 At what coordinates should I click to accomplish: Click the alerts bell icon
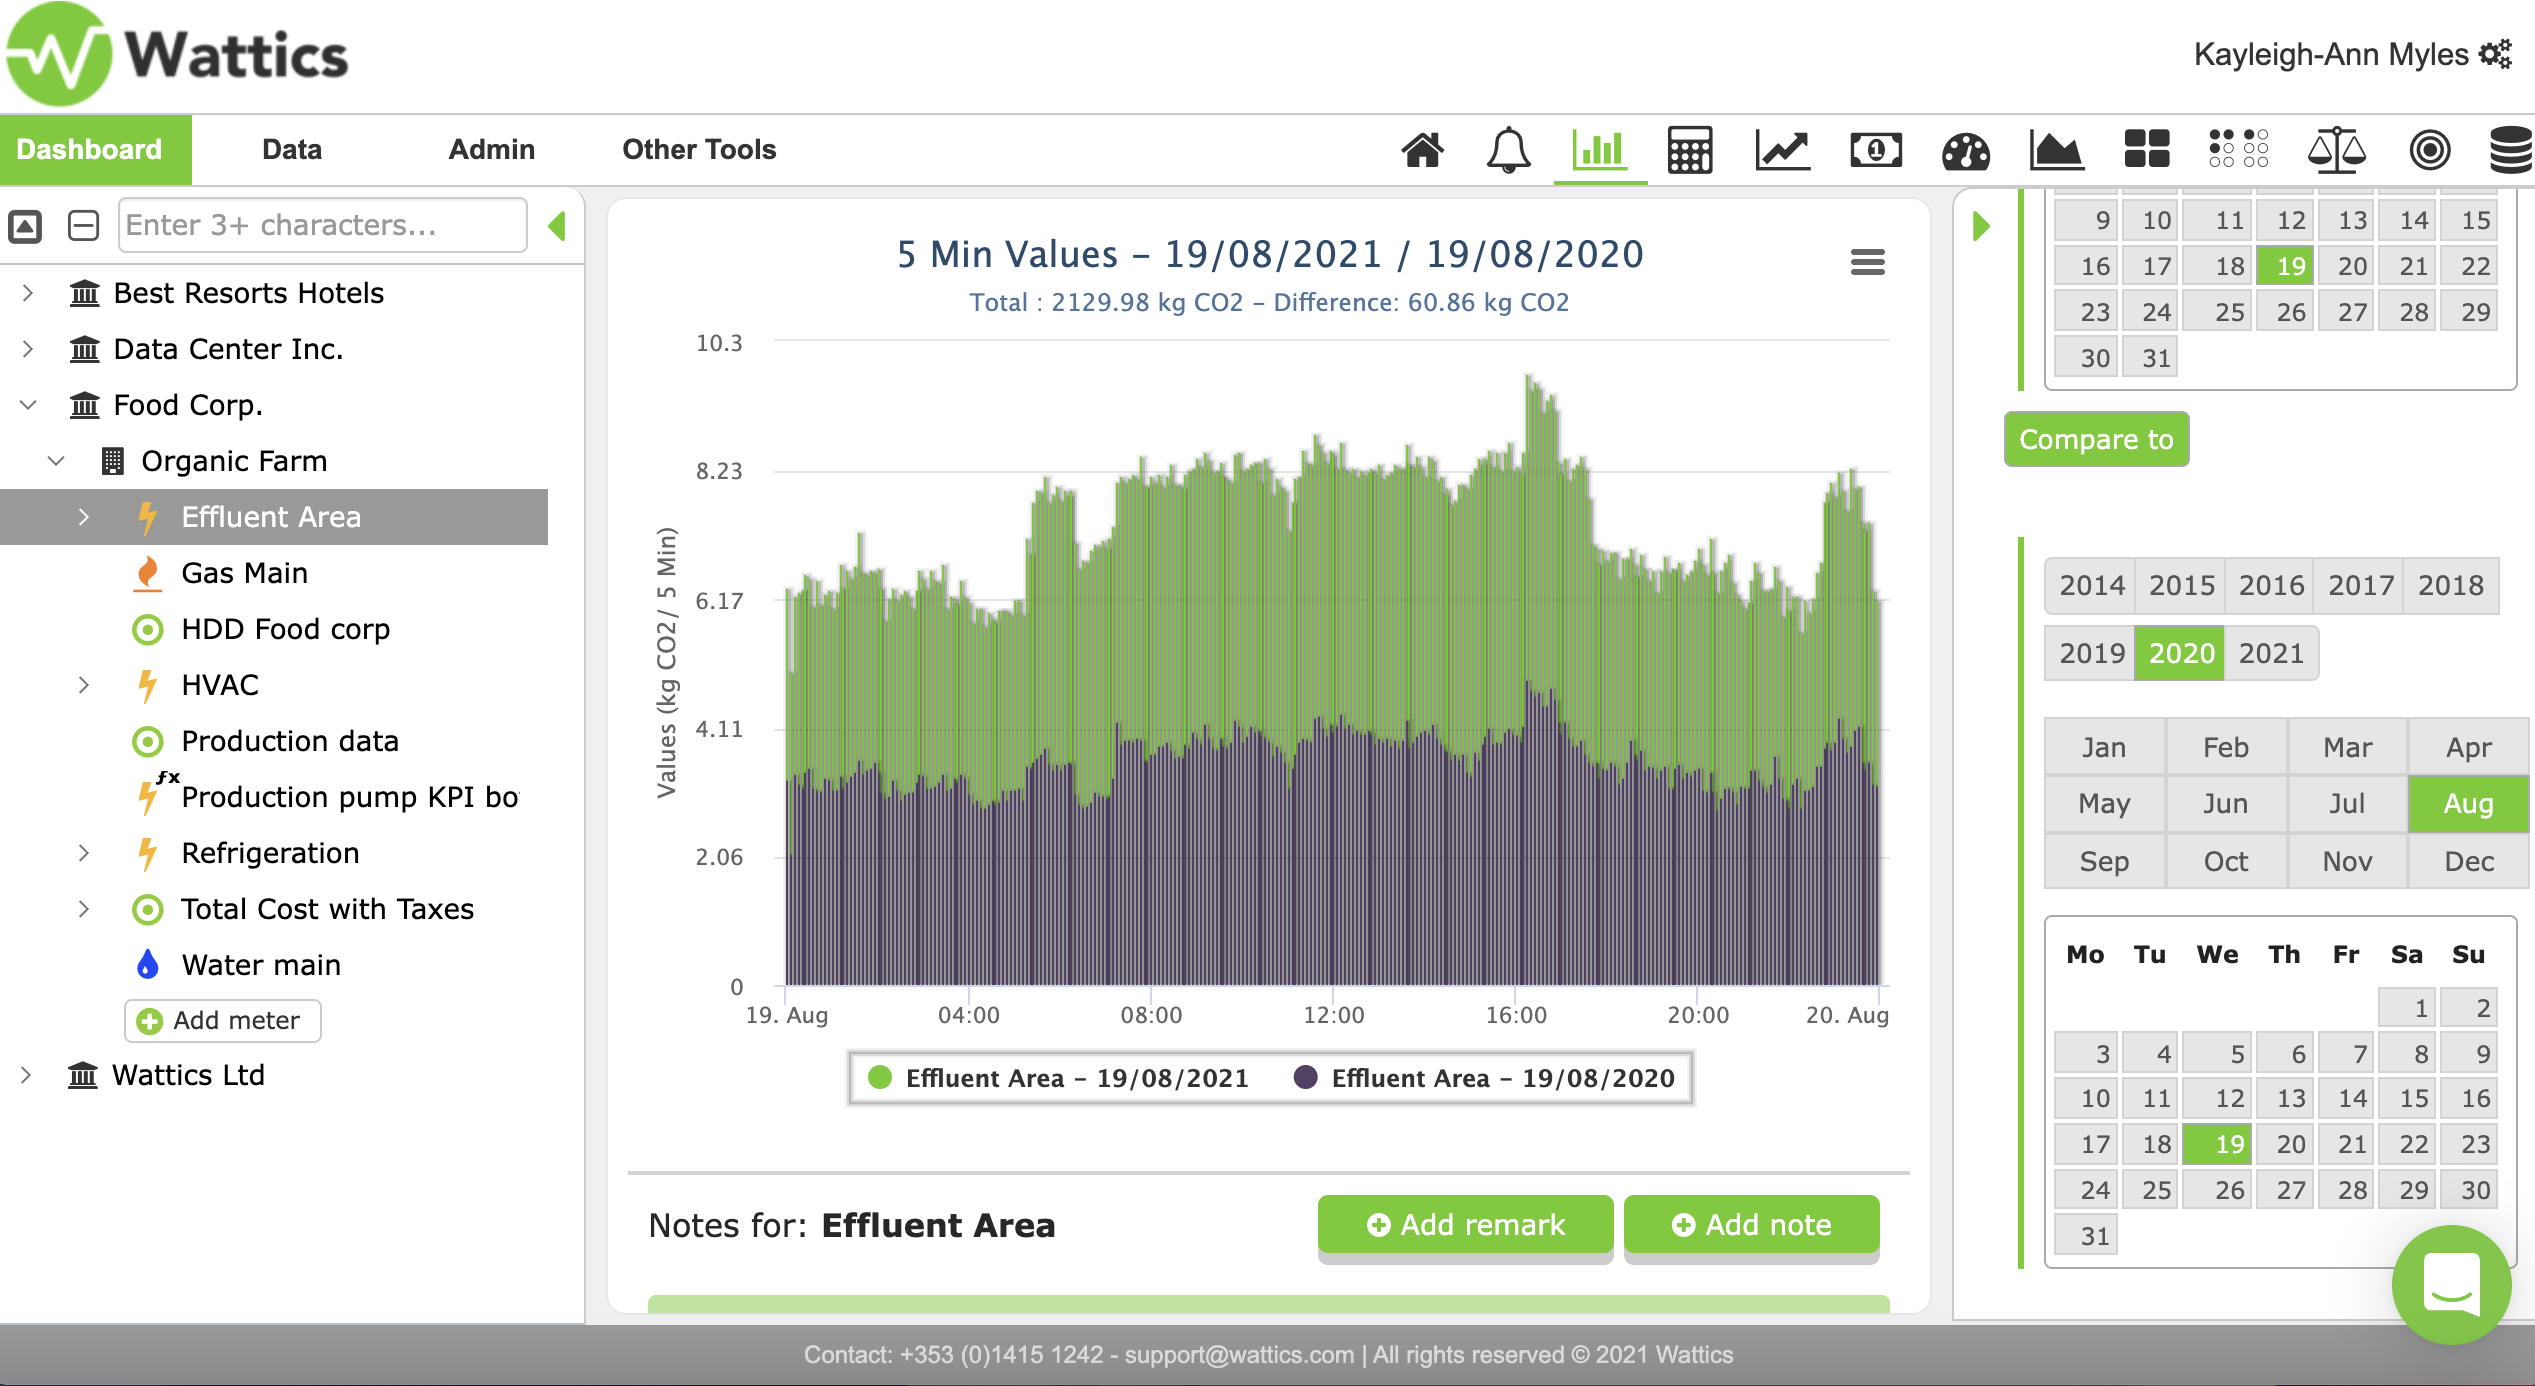(1508, 150)
